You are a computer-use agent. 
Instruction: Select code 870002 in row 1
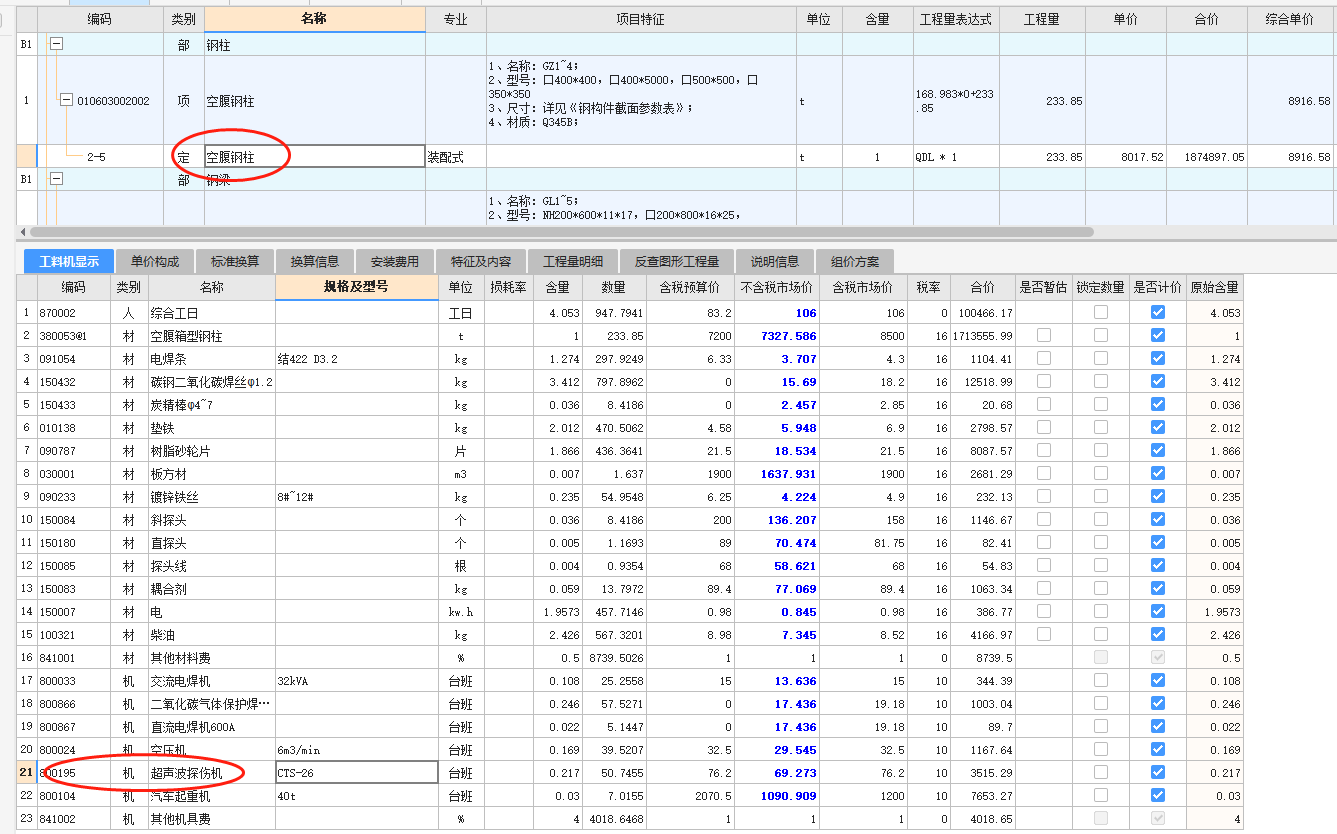point(75,312)
